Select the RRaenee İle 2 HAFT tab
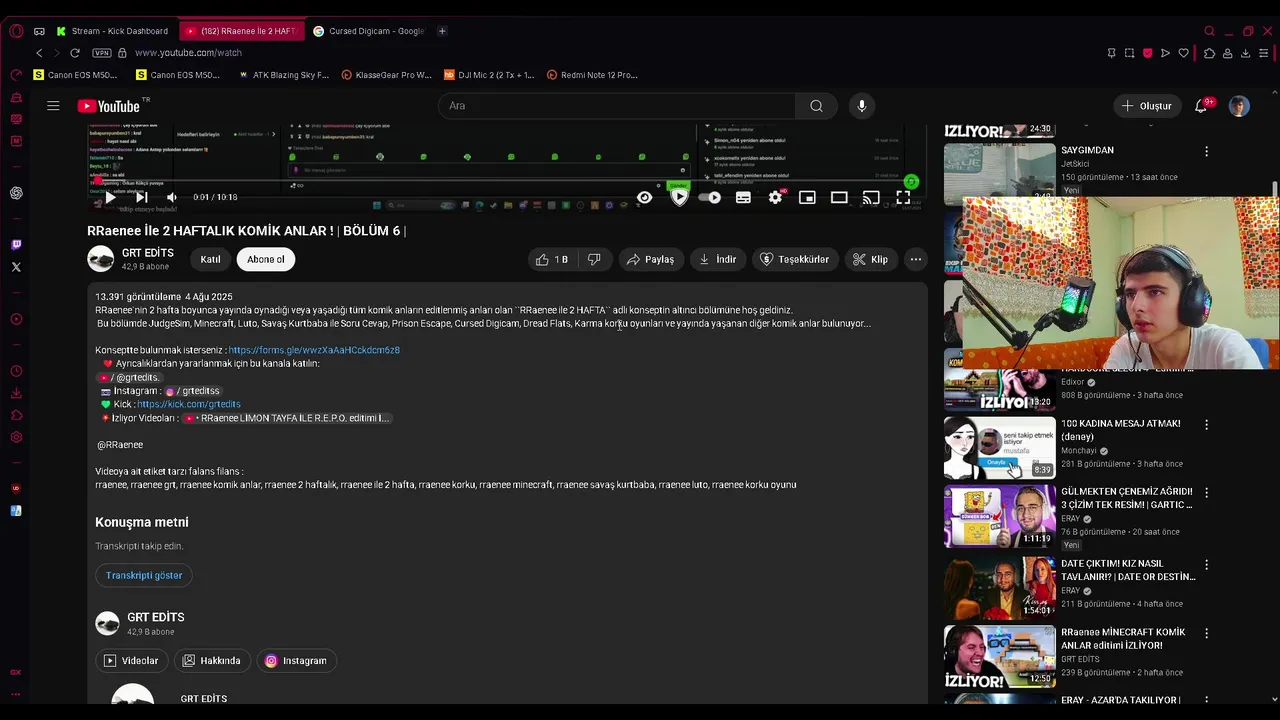The width and height of the screenshot is (1280, 720). click(241, 31)
